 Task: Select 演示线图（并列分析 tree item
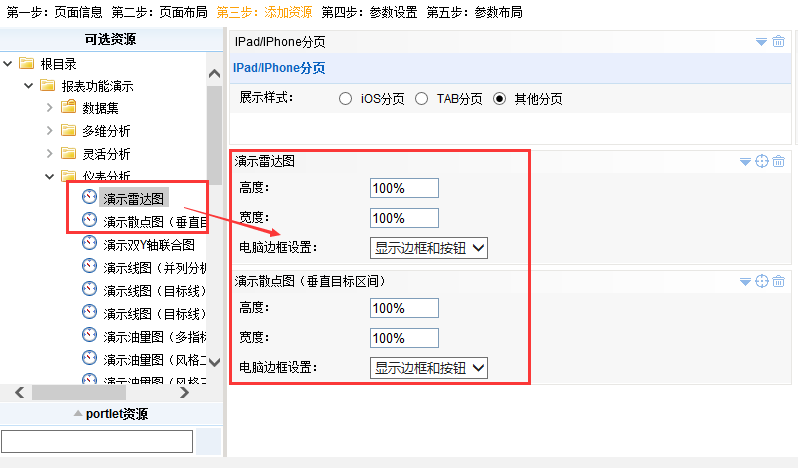click(155, 268)
